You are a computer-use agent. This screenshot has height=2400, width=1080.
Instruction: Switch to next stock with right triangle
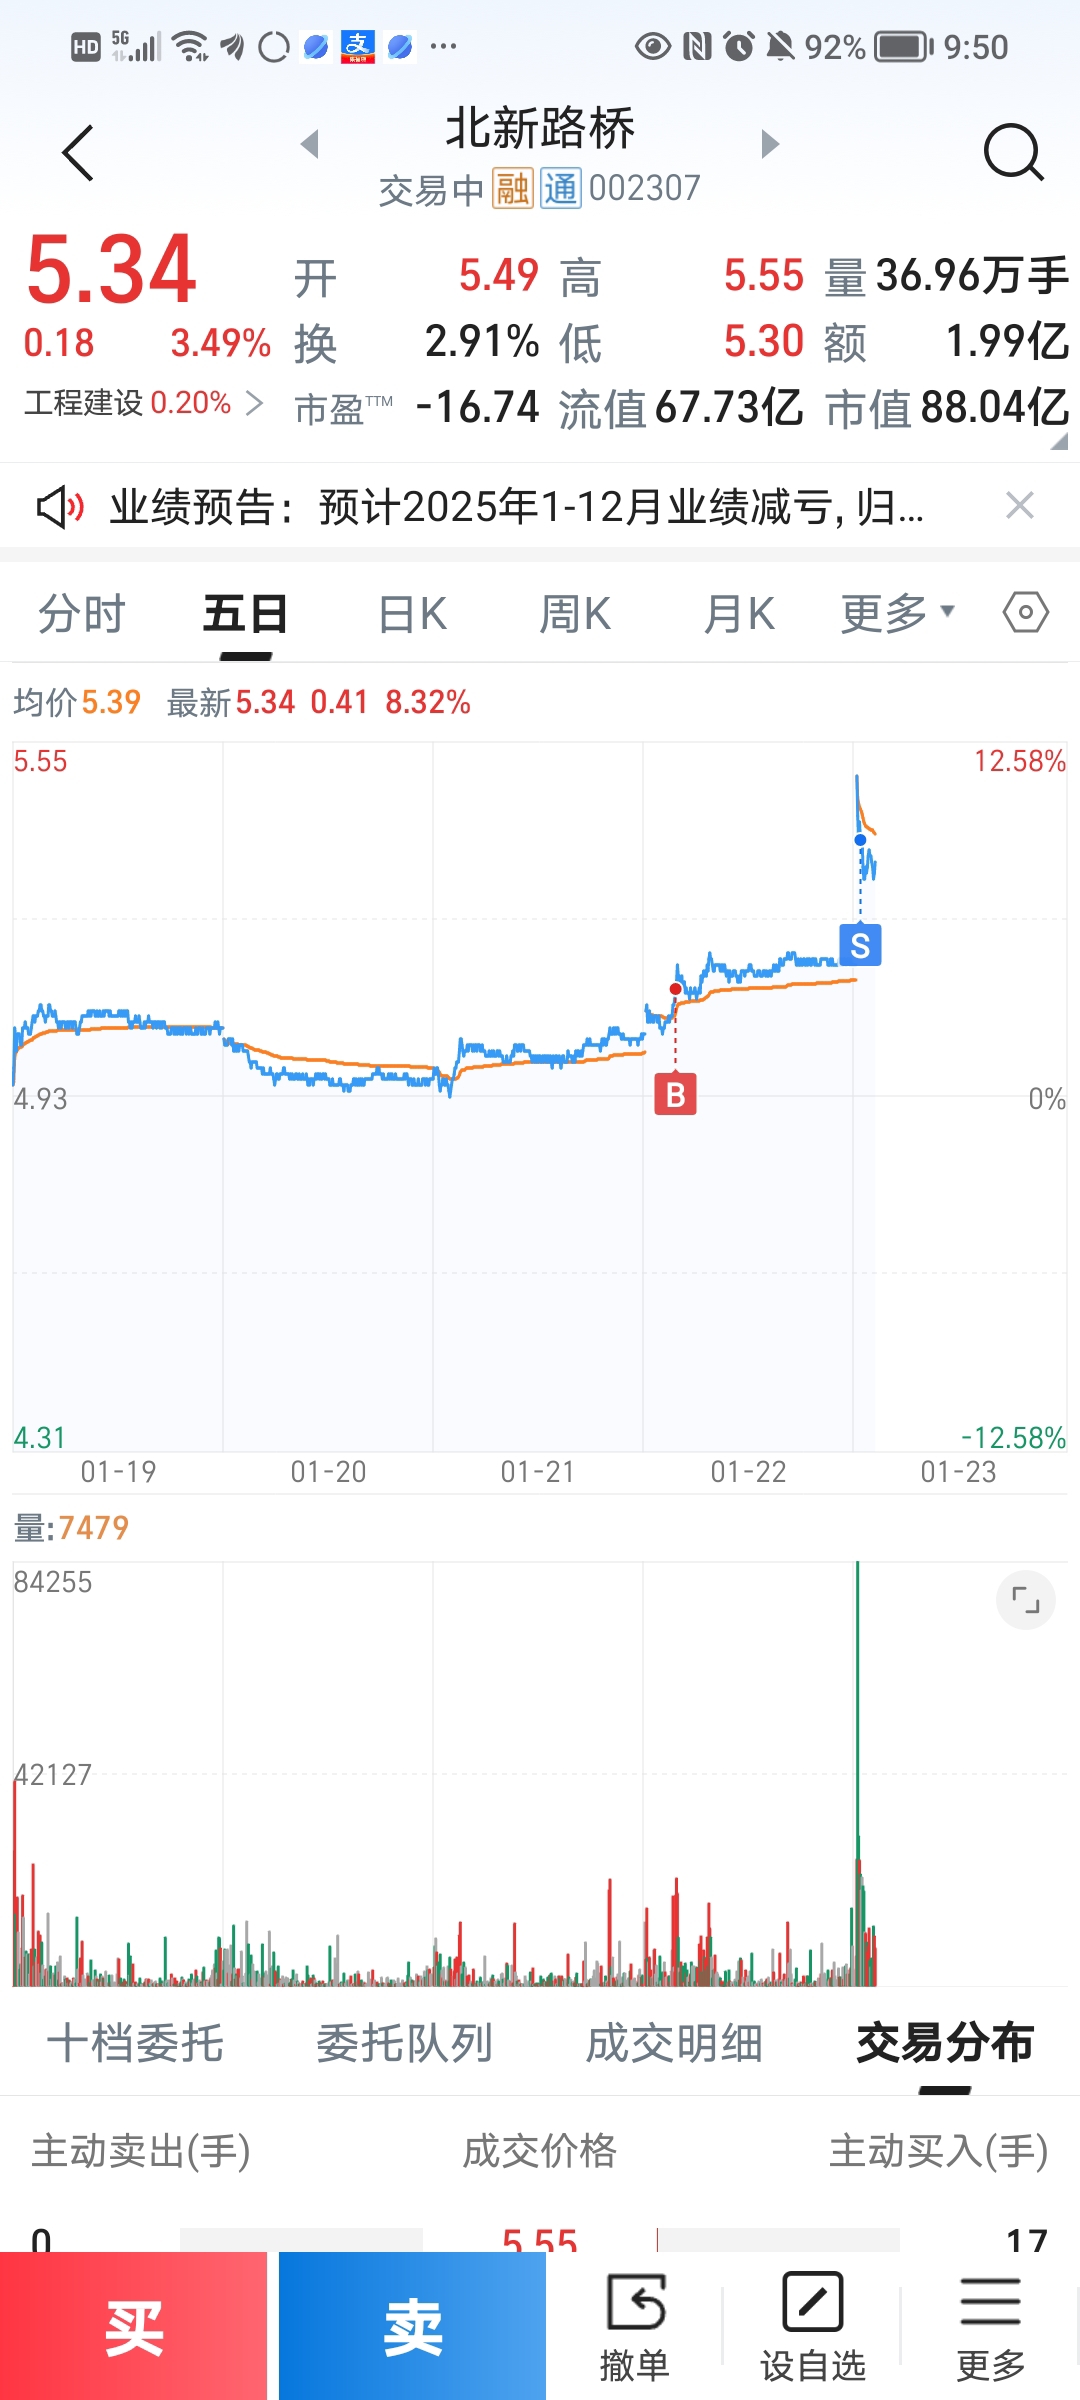click(x=769, y=144)
